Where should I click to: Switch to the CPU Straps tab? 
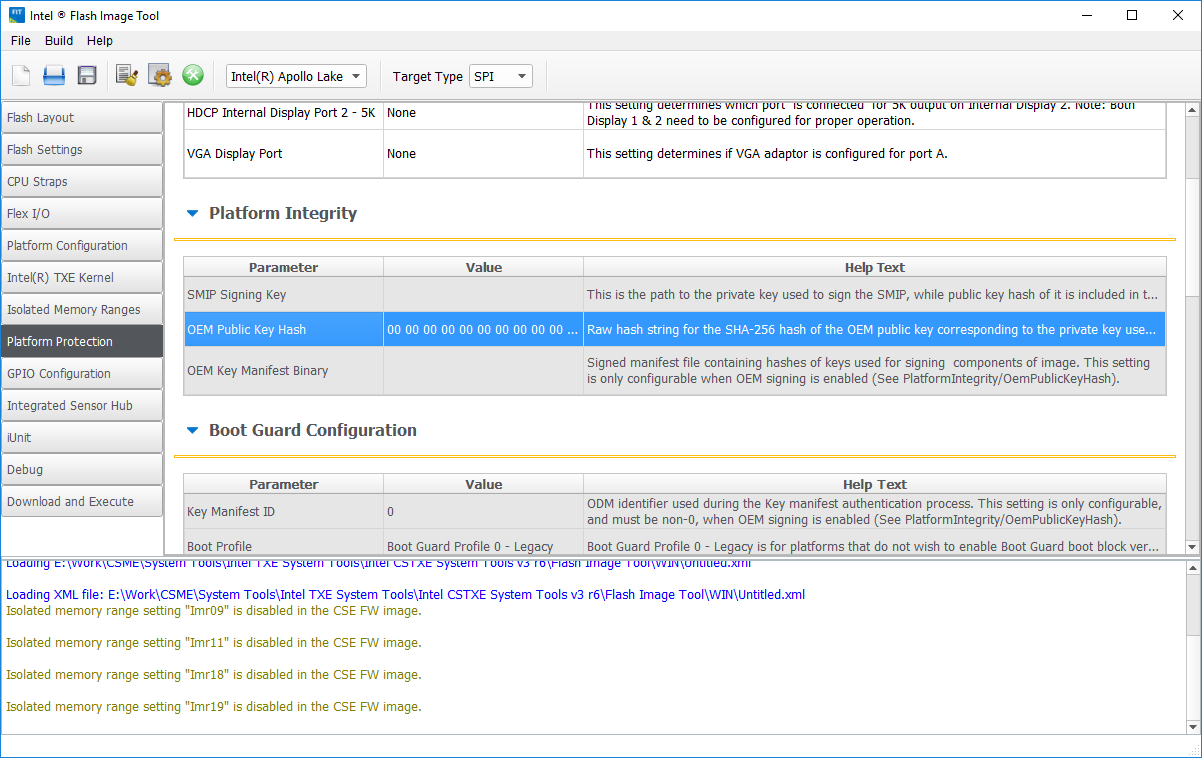[82, 182]
